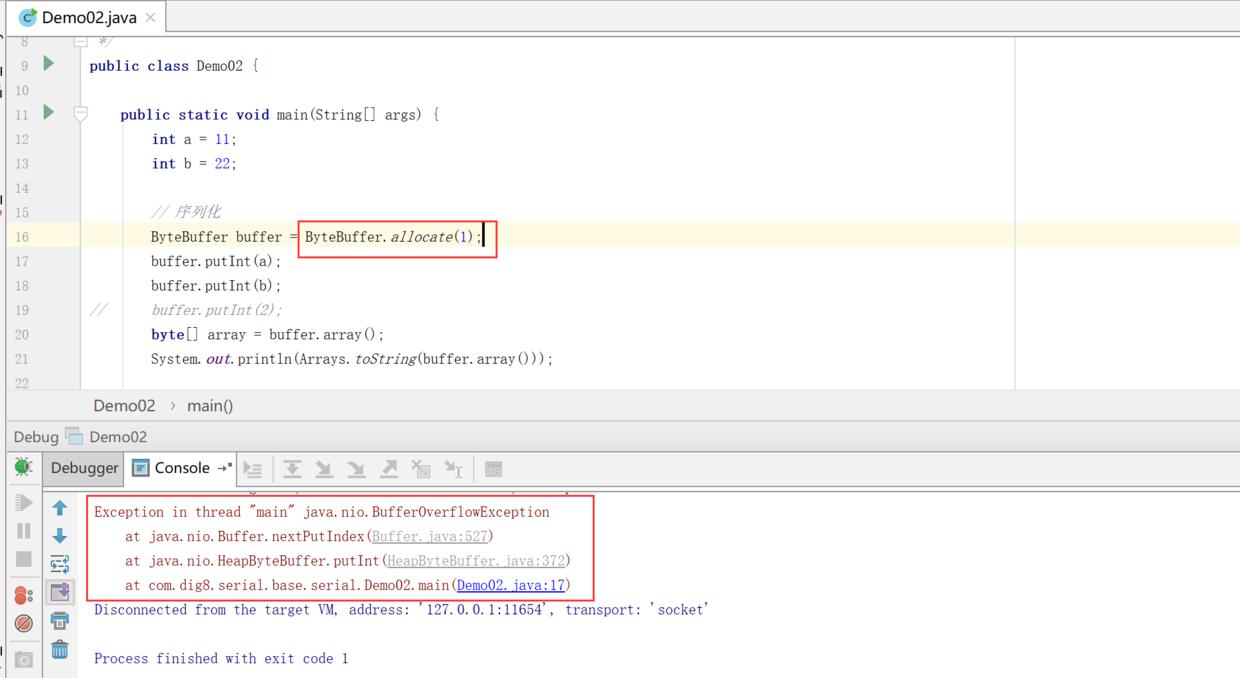The height and width of the screenshot is (678, 1240).
Task: Toggle the Mute Breakpoints icon
Action: 23,623
